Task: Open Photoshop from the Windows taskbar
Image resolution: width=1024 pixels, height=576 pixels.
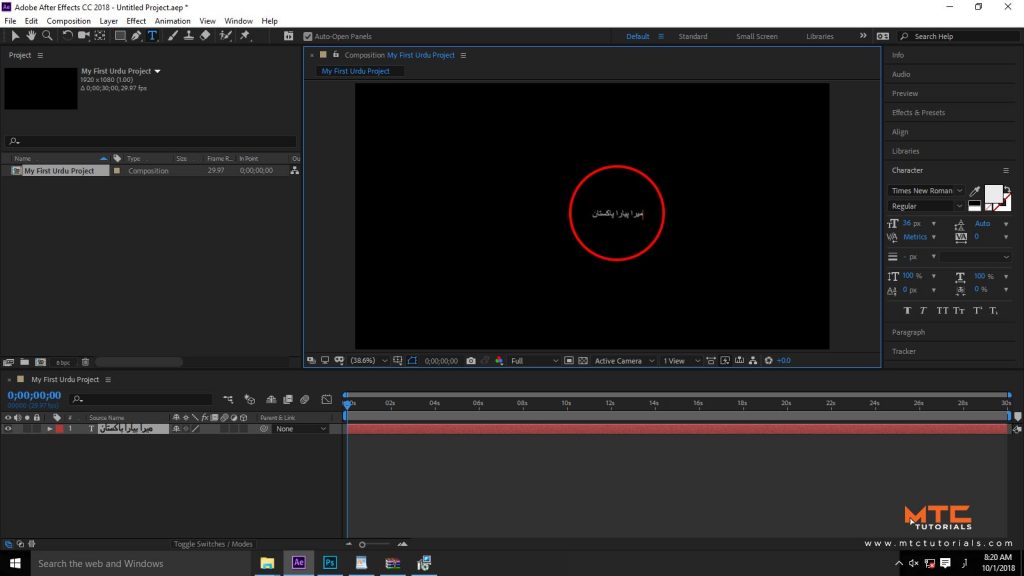Action: point(330,563)
